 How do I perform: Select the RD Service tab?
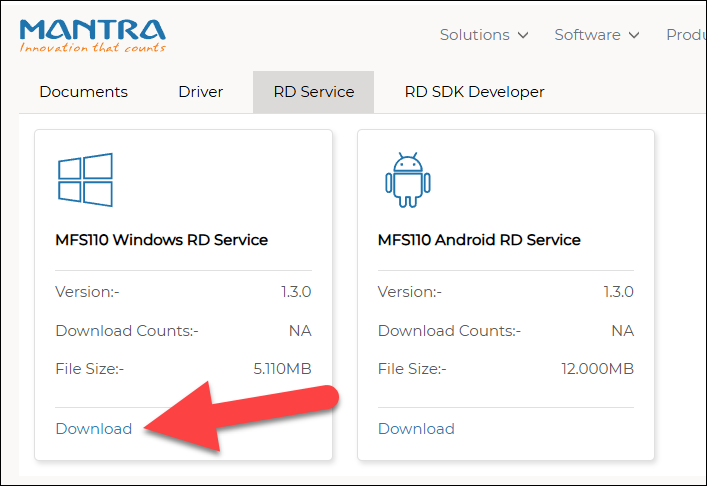click(x=313, y=92)
